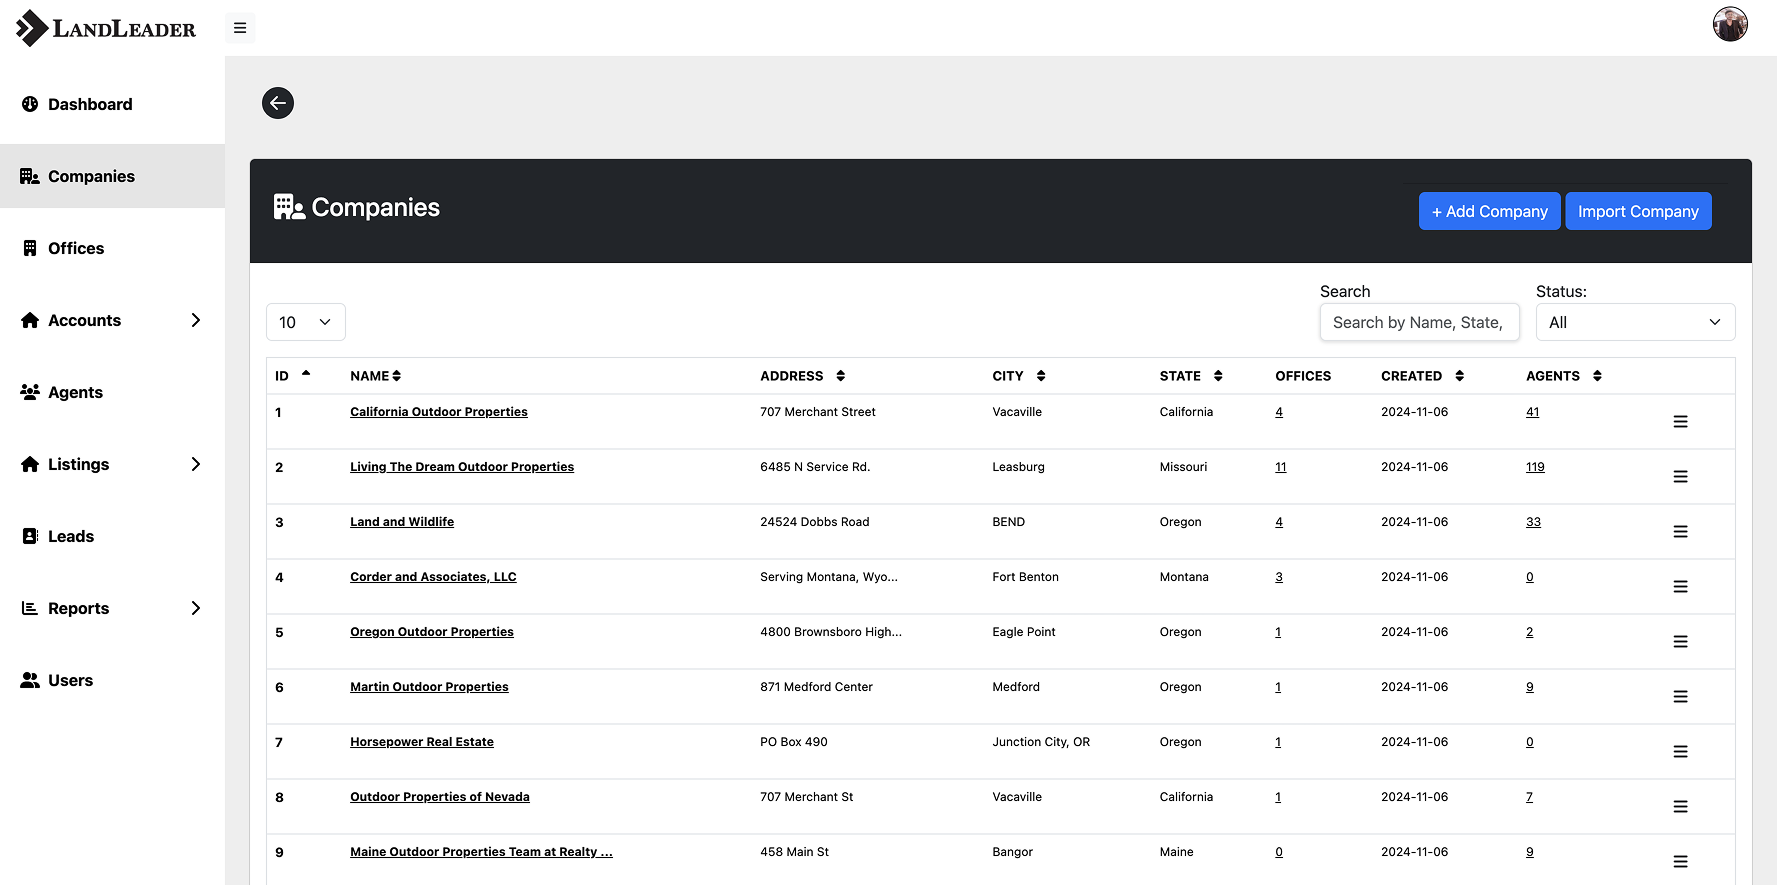This screenshot has height=885, width=1777.
Task: Open Maine Outdoor Properties Team link
Action: [x=481, y=852]
